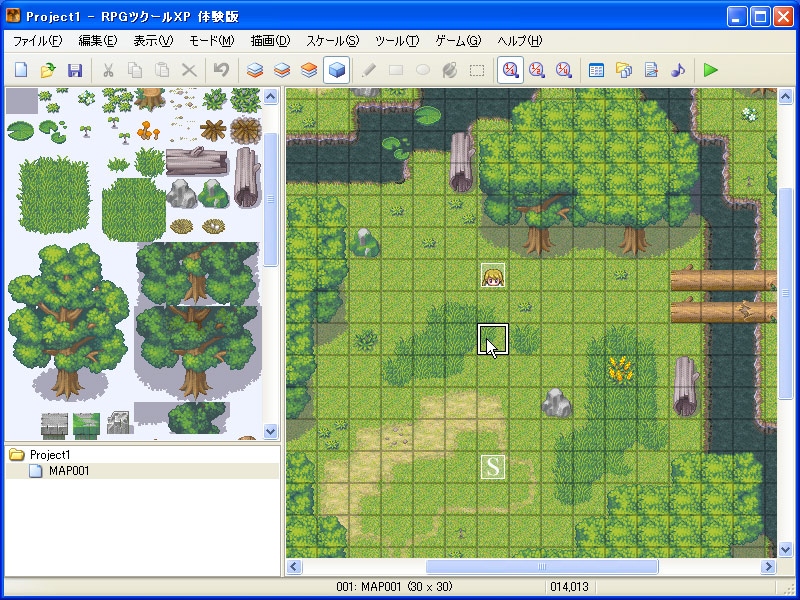Image resolution: width=800 pixels, height=600 pixels.
Task: Select the Rectangle drawing tool
Action: [396, 69]
